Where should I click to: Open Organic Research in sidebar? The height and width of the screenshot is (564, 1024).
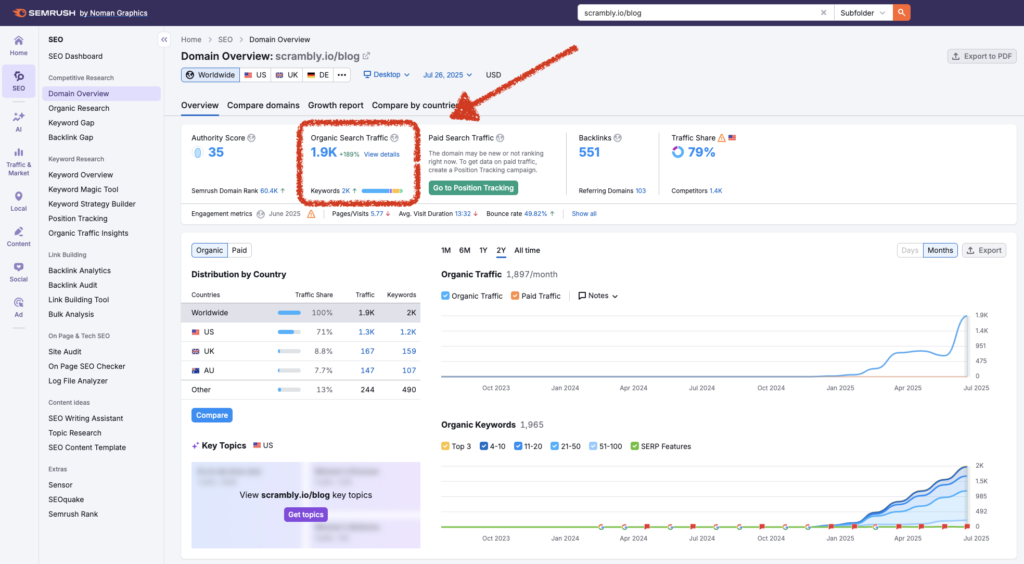point(78,108)
